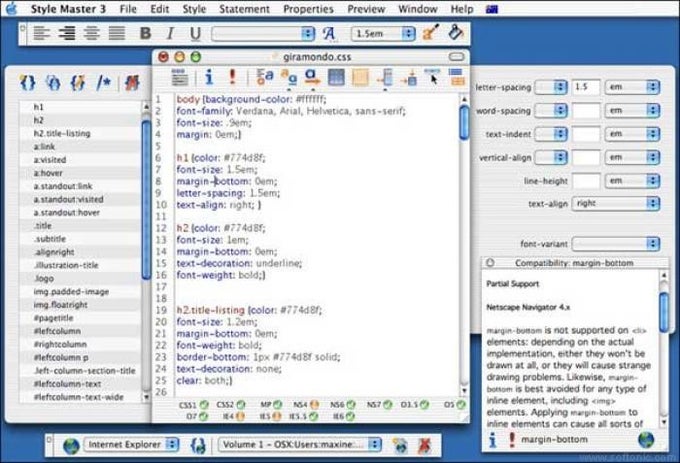Open the 1.5em font size dropdown
The height and width of the screenshot is (463, 680).
click(383, 33)
